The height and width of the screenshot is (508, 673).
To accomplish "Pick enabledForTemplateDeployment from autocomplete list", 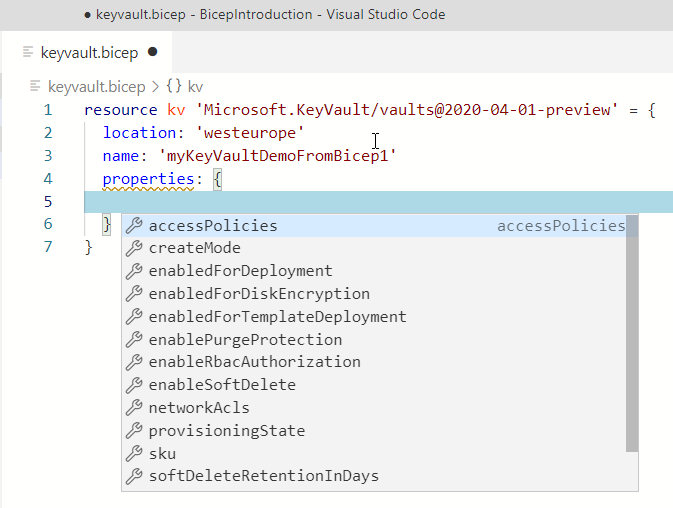I will click(277, 317).
